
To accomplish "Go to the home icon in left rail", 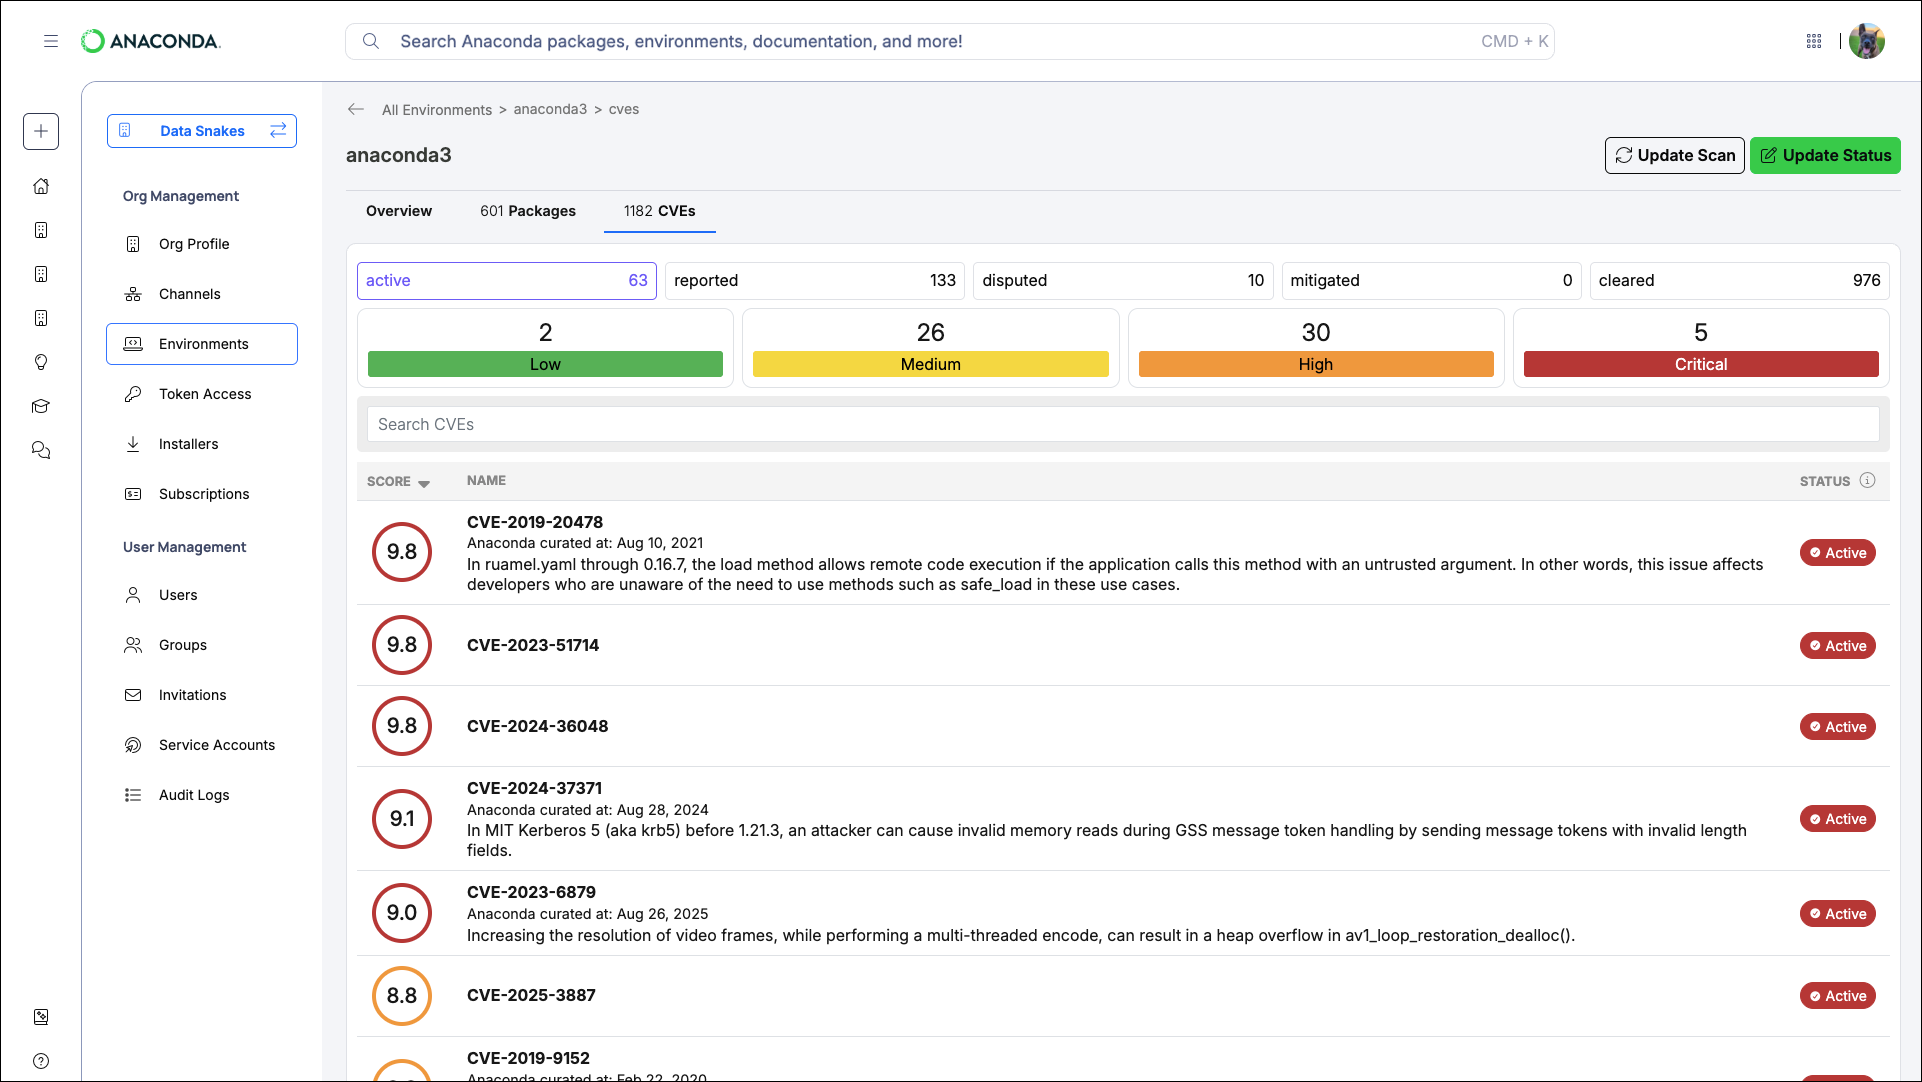I will (41, 186).
